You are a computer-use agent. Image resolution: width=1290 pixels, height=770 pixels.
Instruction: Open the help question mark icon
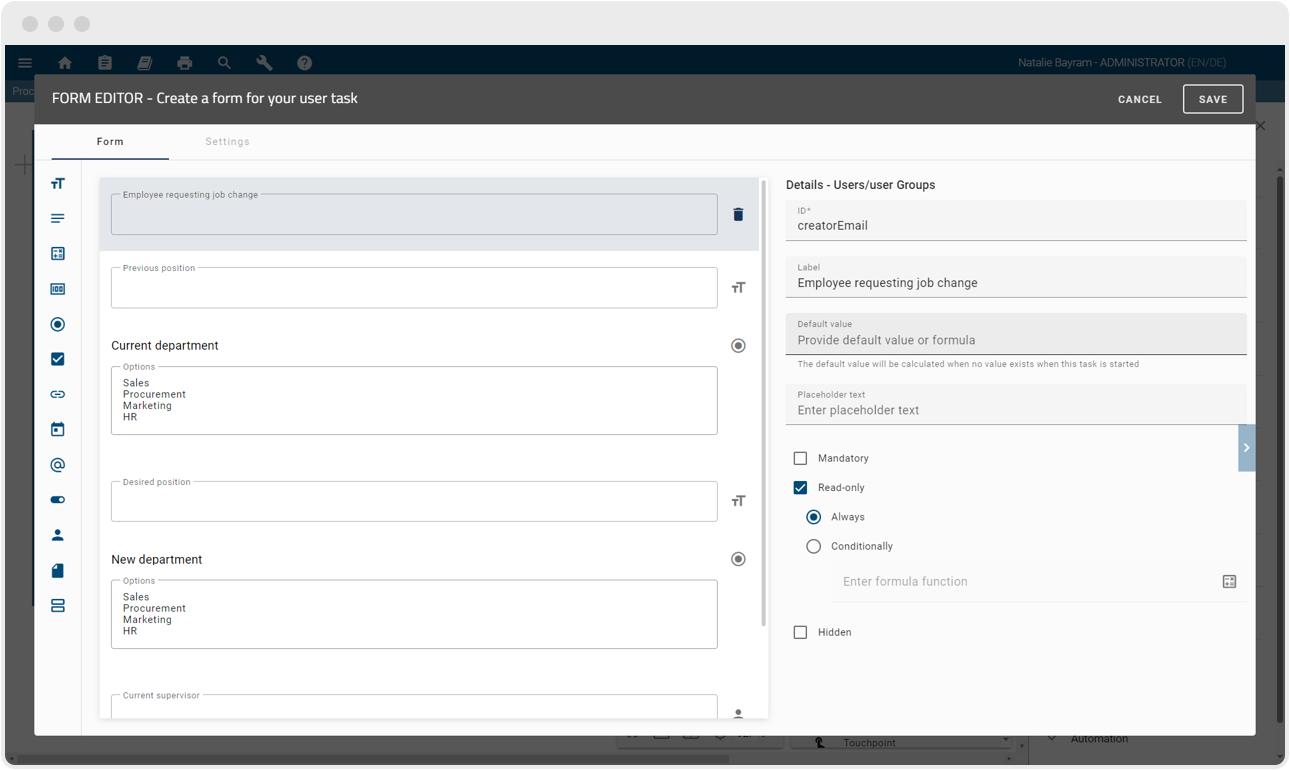(305, 63)
